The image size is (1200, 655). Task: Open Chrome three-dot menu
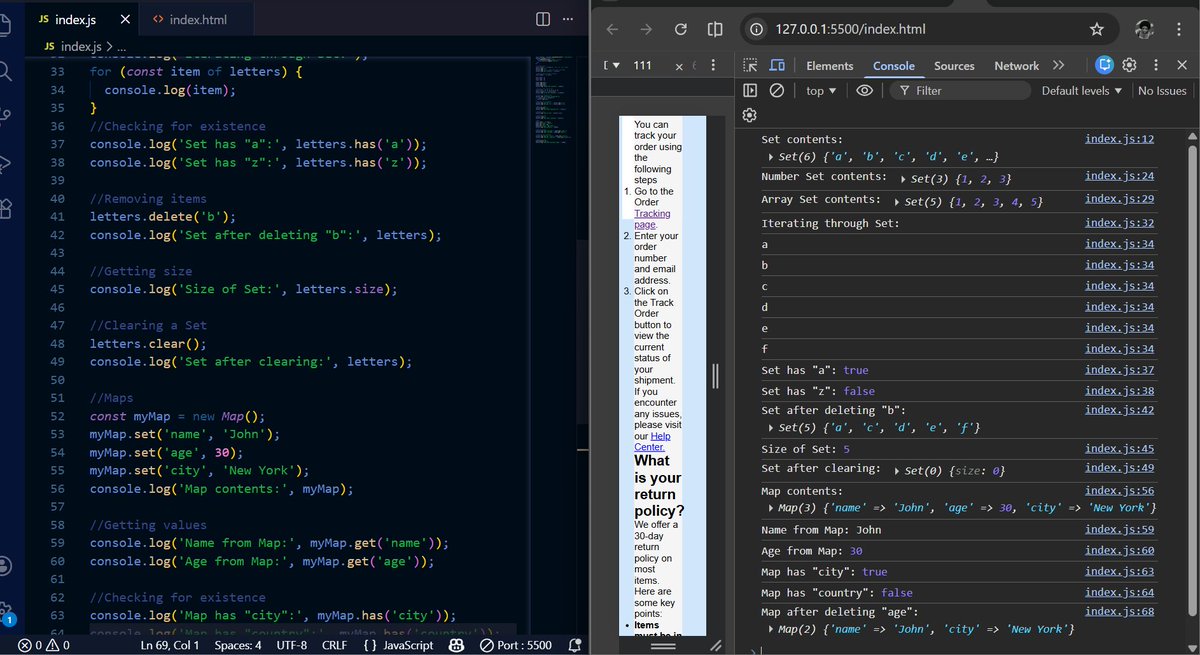tap(1180, 29)
